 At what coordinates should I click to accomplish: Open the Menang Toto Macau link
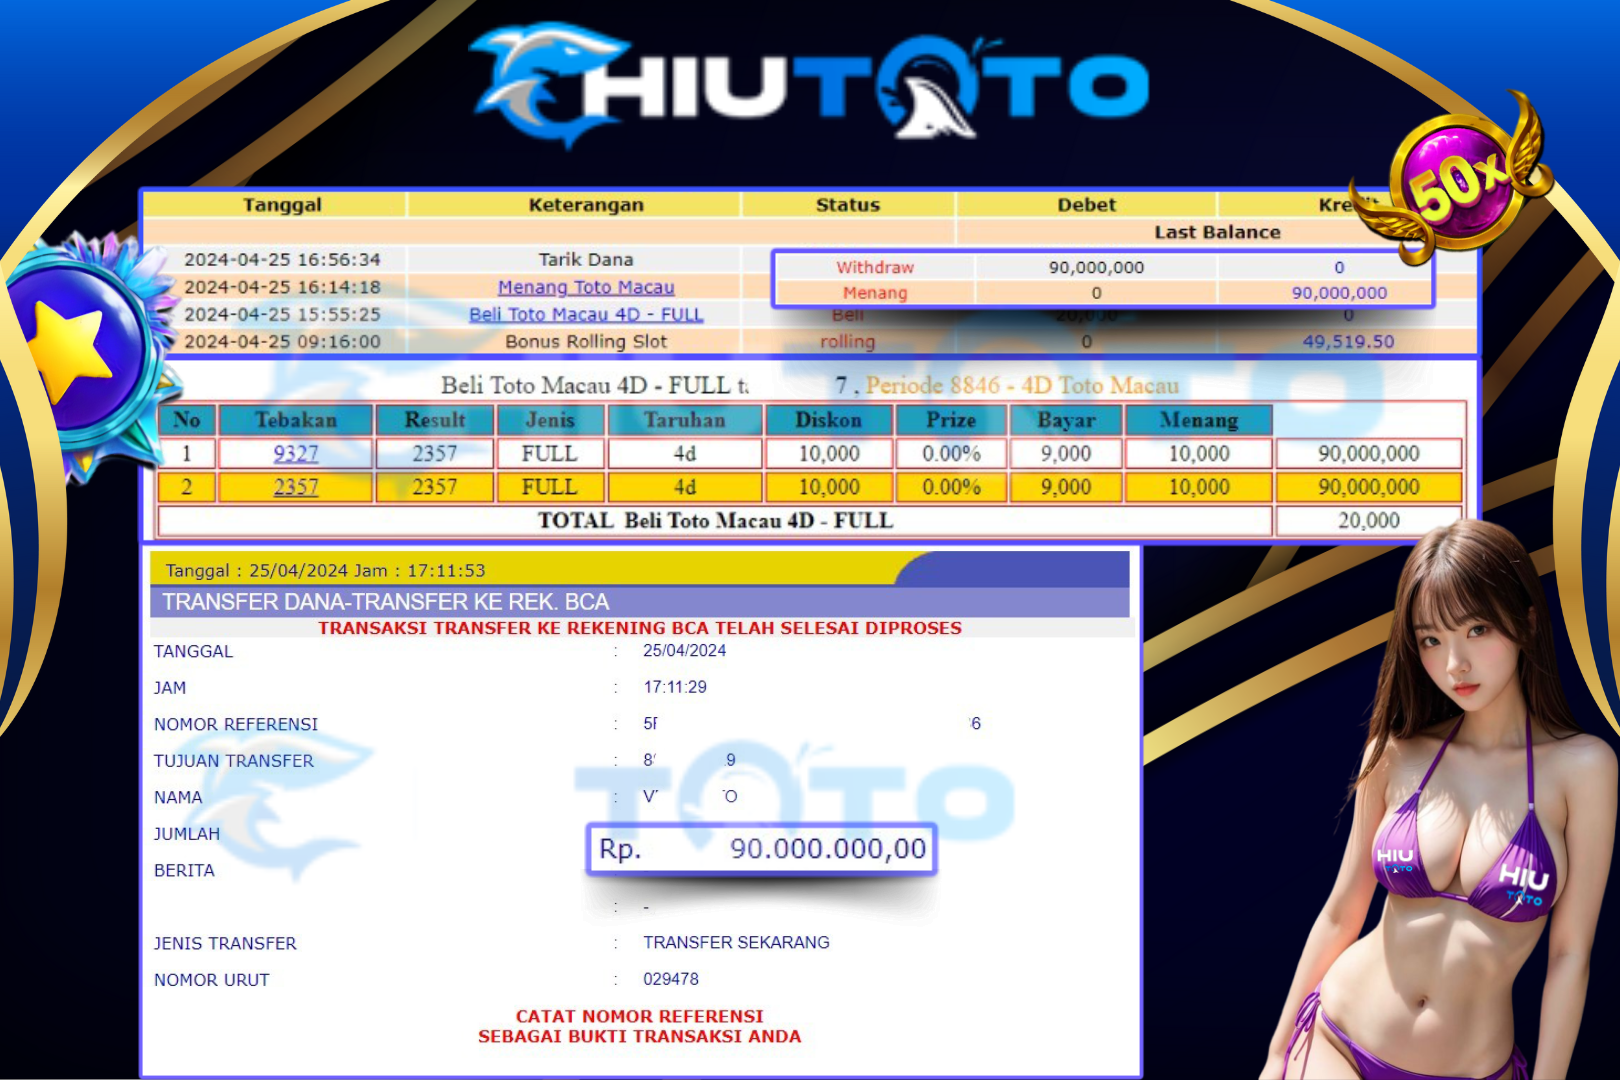coord(586,287)
